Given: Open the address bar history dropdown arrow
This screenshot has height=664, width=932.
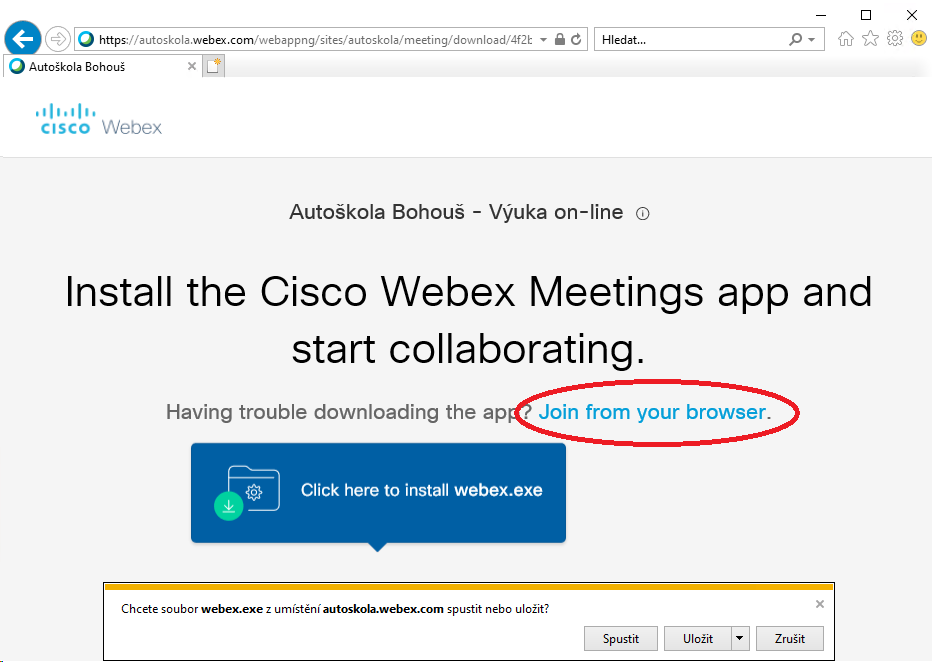Looking at the screenshot, I should (x=543, y=40).
